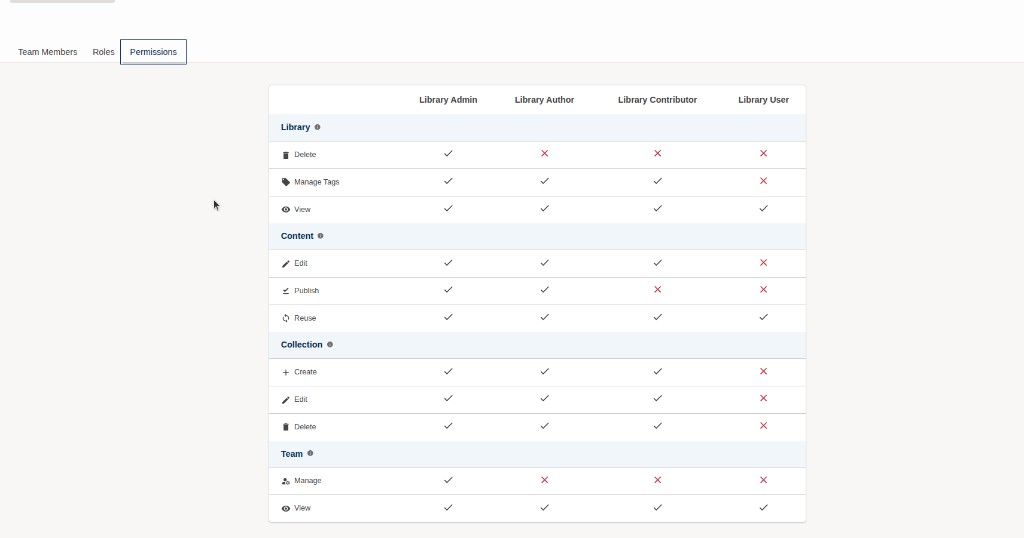Show info tooltip next to Library heading
This screenshot has height=538, width=1024.
click(317, 127)
